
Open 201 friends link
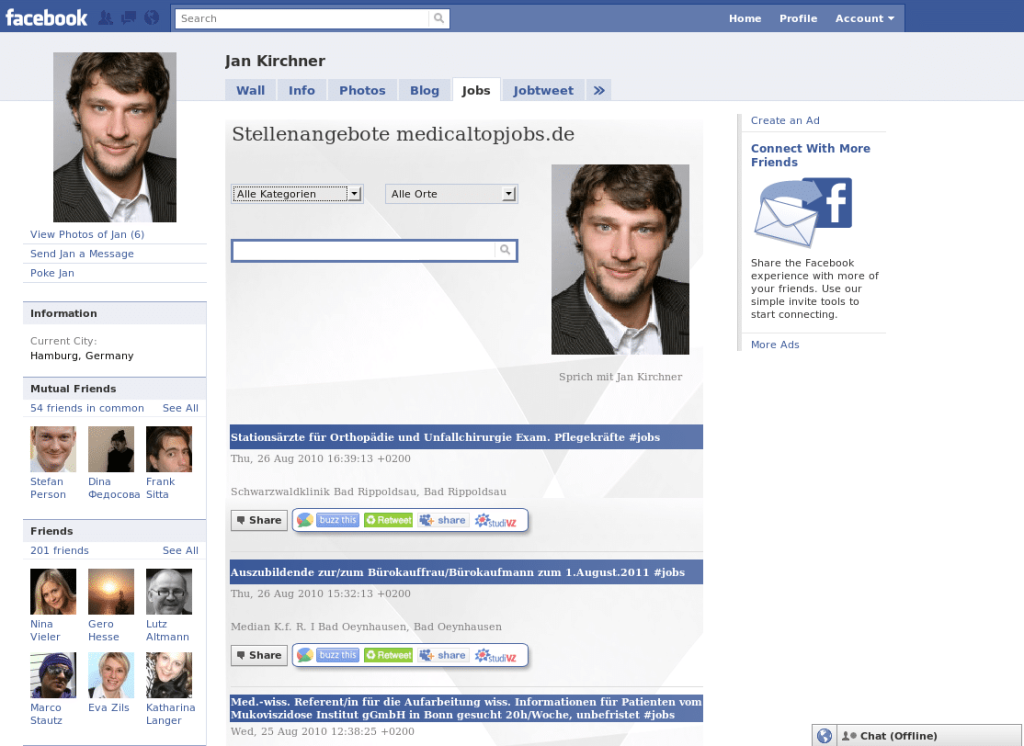tap(59, 551)
